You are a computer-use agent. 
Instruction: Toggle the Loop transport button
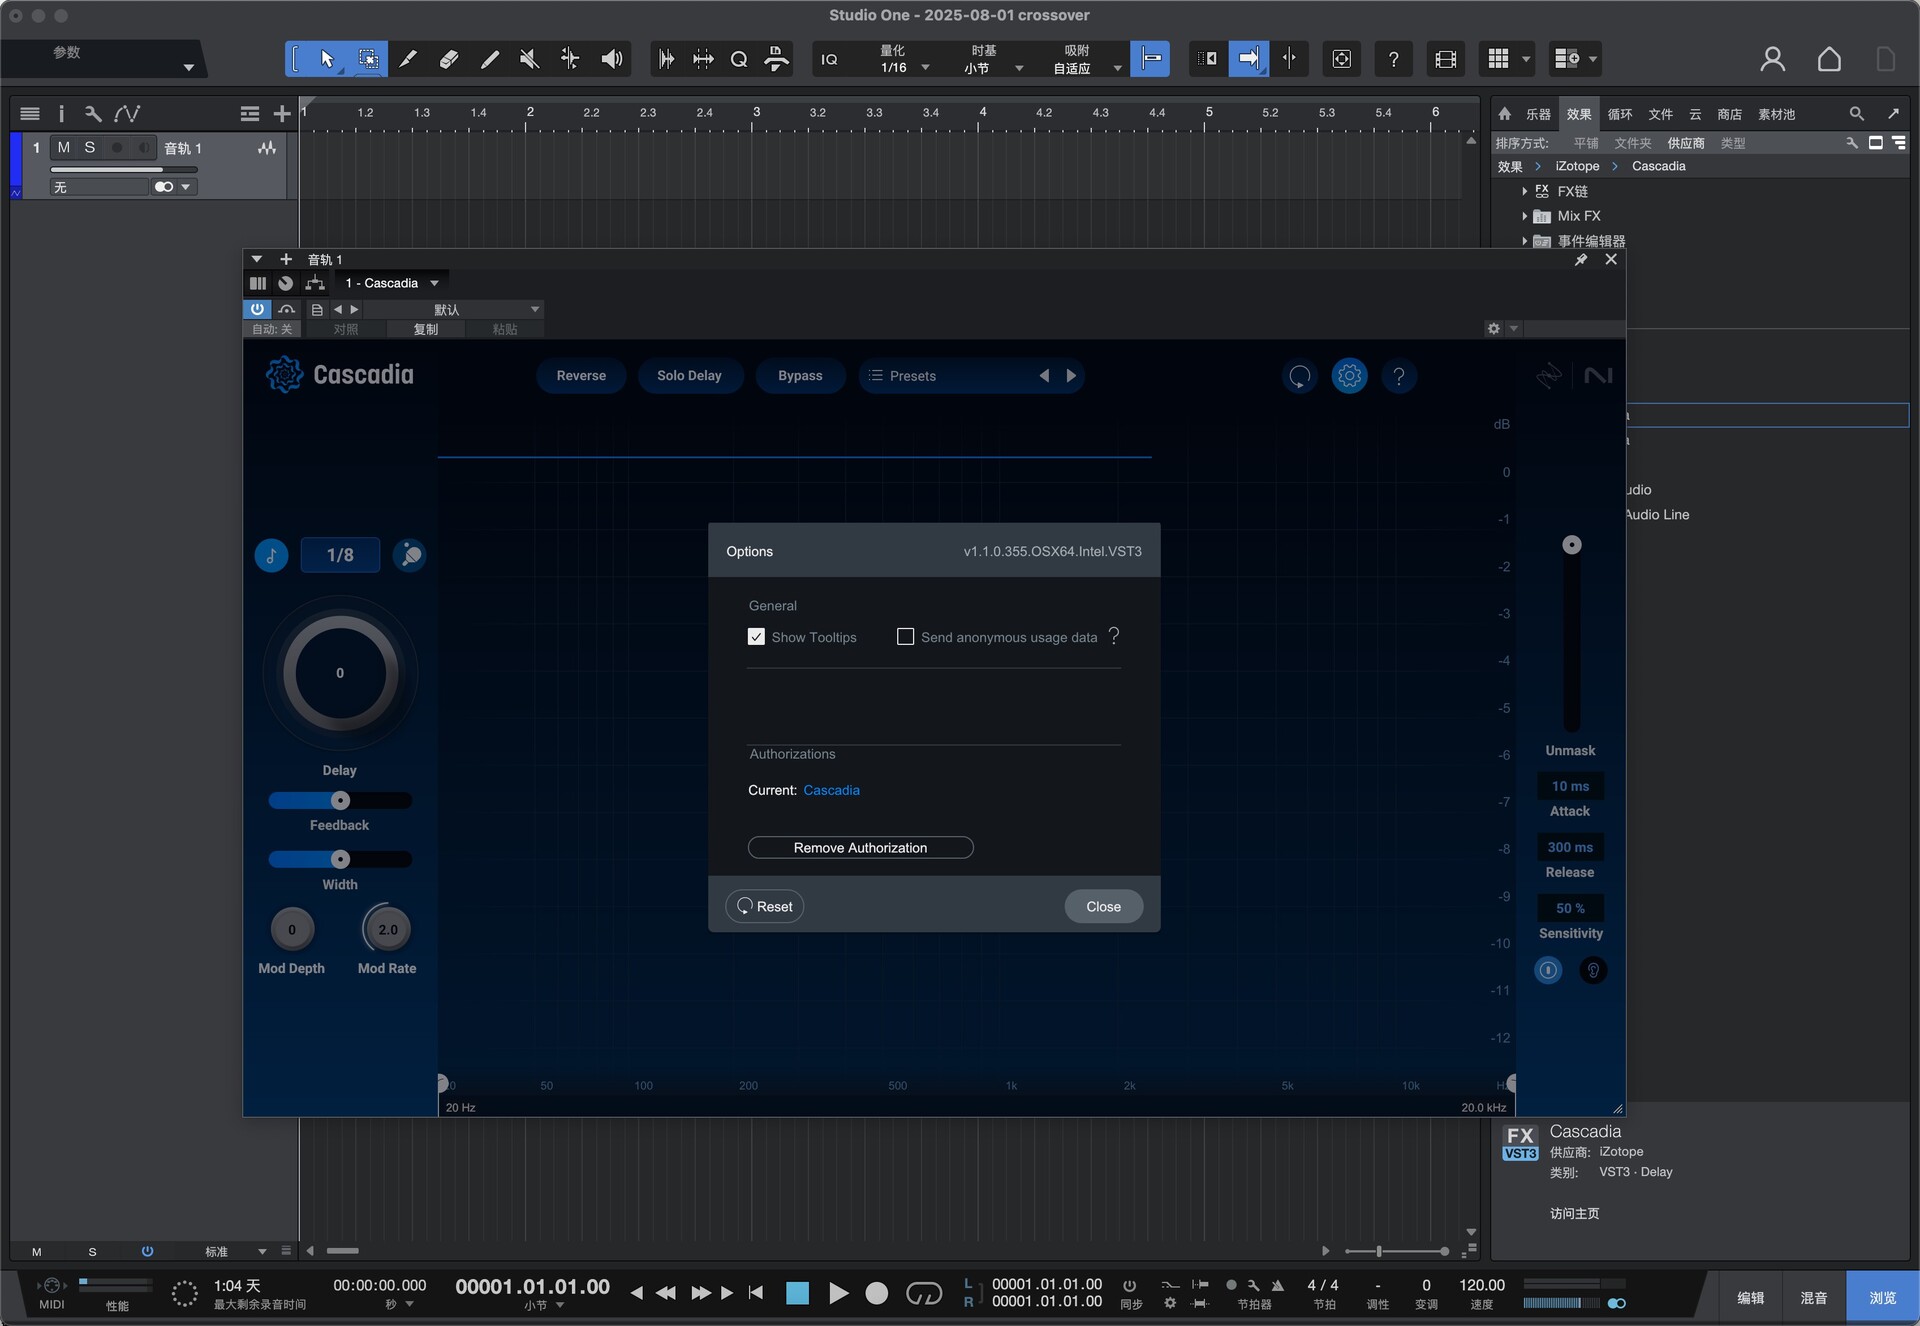click(x=923, y=1293)
